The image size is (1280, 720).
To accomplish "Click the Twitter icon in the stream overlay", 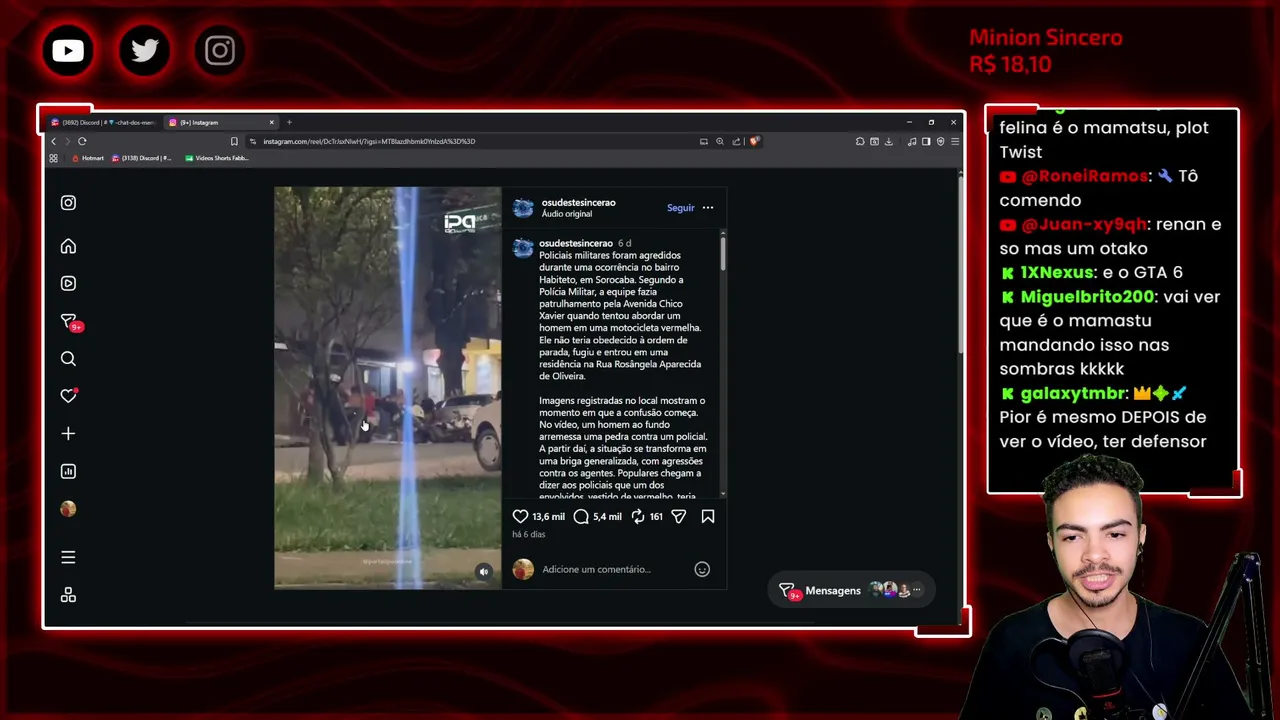I will tap(144, 50).
